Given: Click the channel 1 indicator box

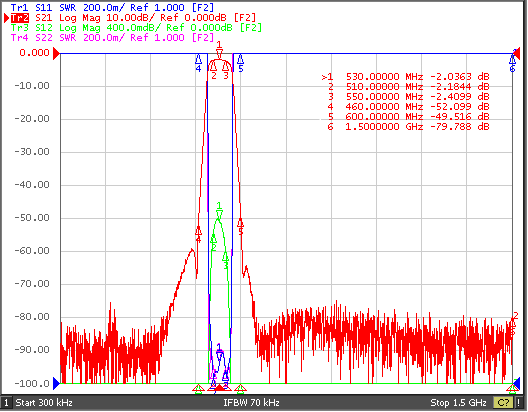Looking at the screenshot, I should [x=6, y=403].
